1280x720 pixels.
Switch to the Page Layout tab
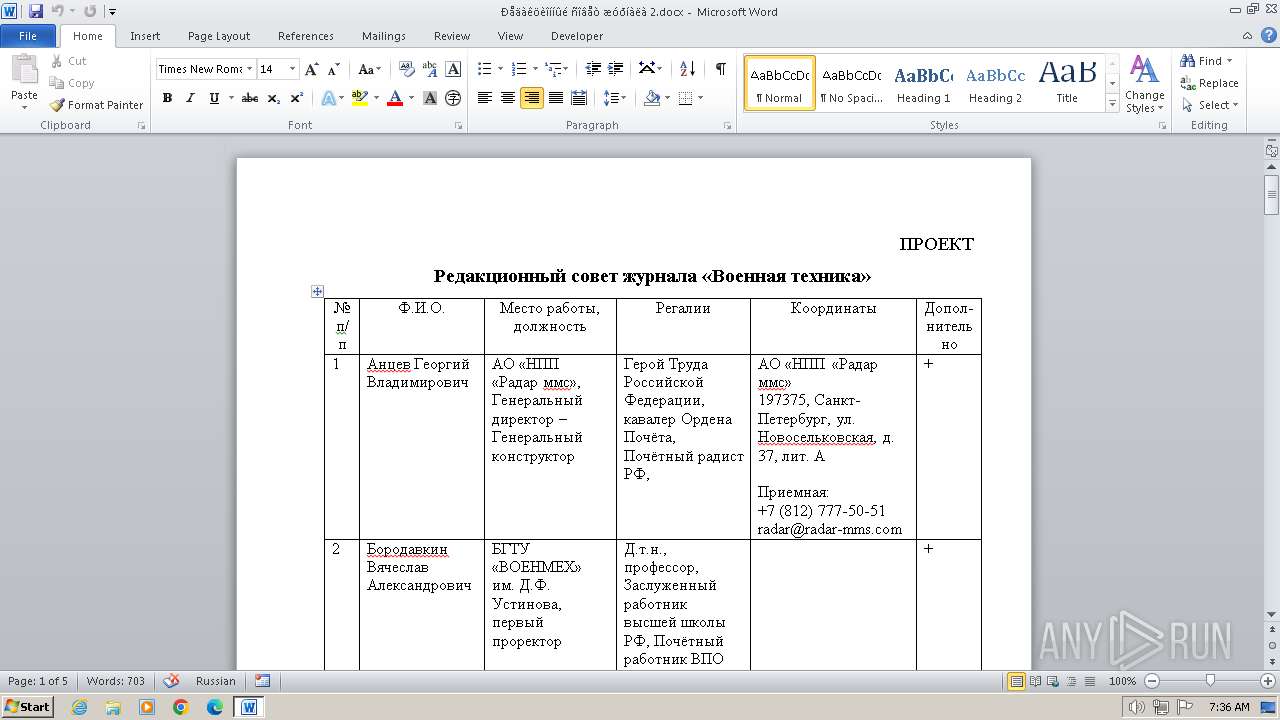pyautogui.click(x=219, y=36)
